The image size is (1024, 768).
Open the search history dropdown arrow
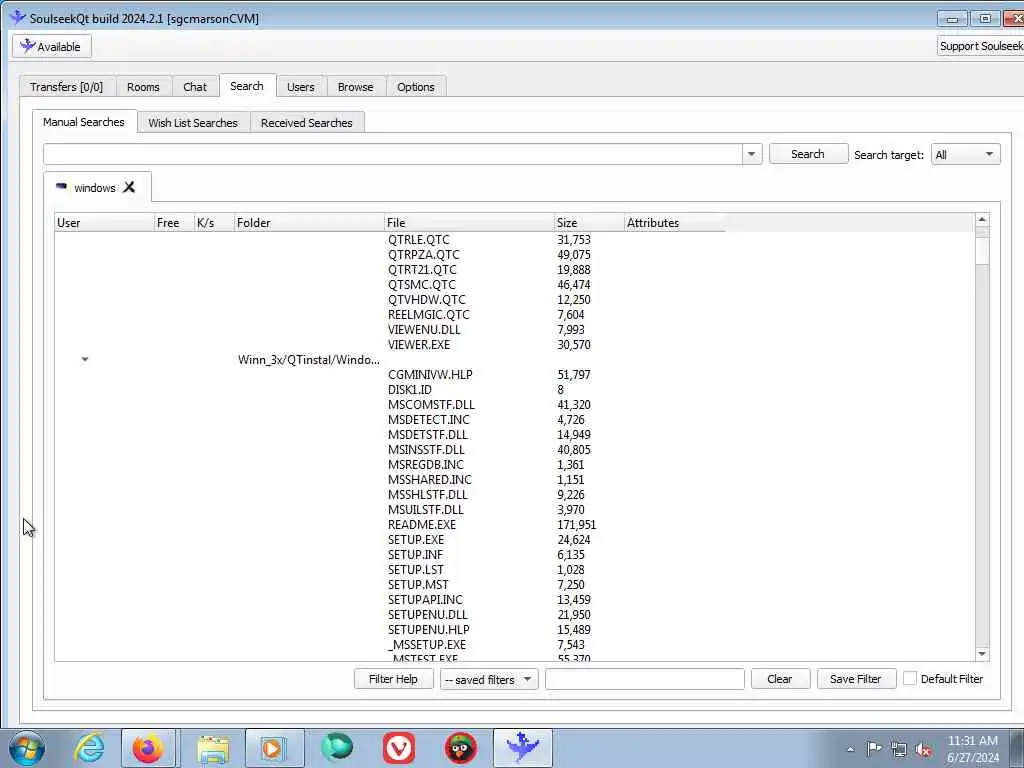tap(751, 154)
